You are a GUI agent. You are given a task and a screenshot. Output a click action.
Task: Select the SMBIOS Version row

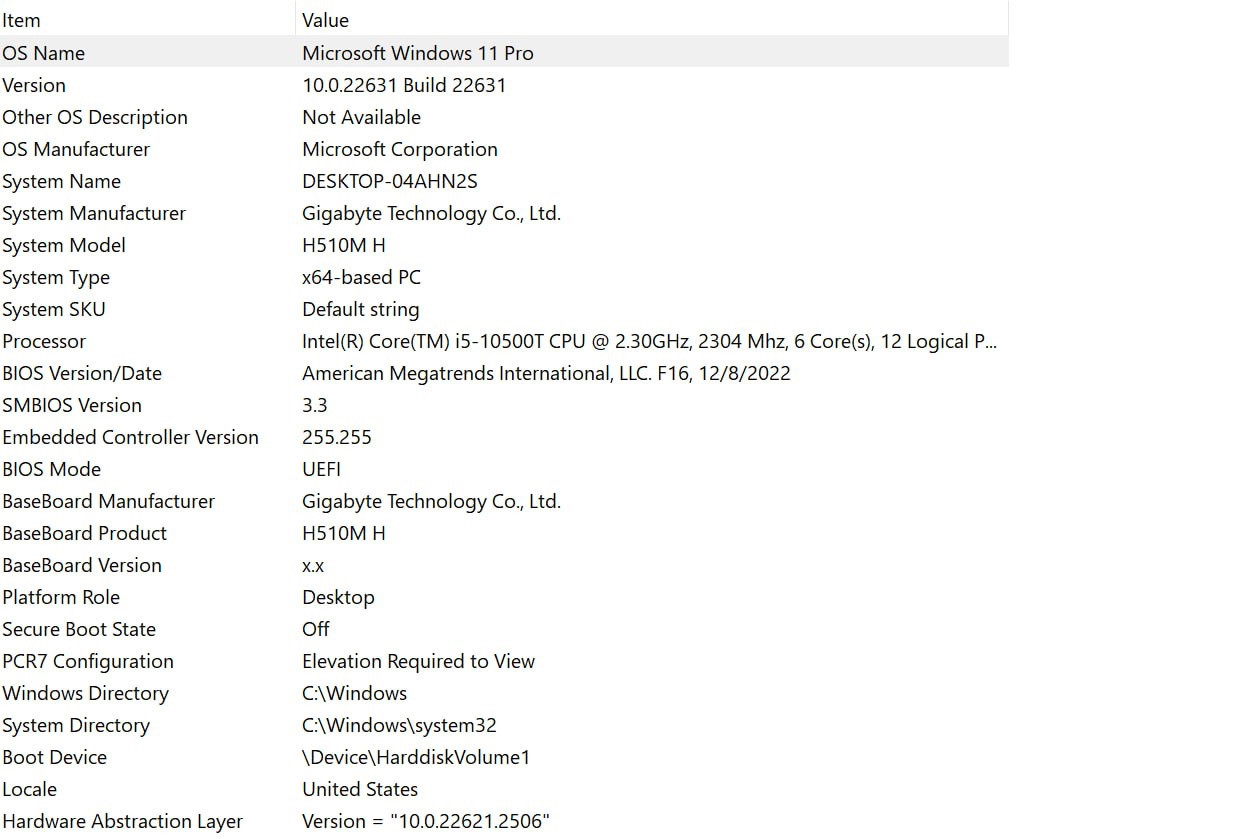click(72, 405)
